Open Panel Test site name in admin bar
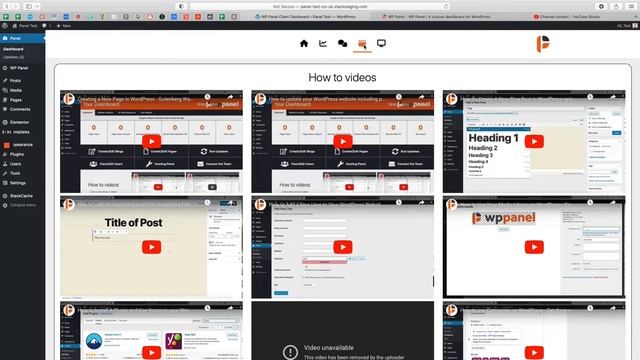This screenshot has height=360, width=640. 25,25
